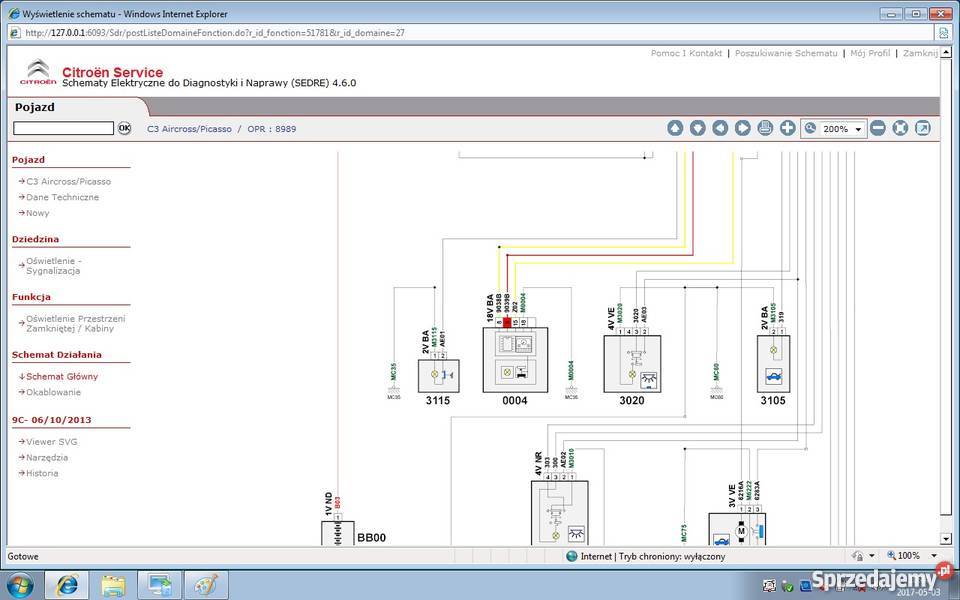Open the Mój Profil menu item

tap(869, 53)
